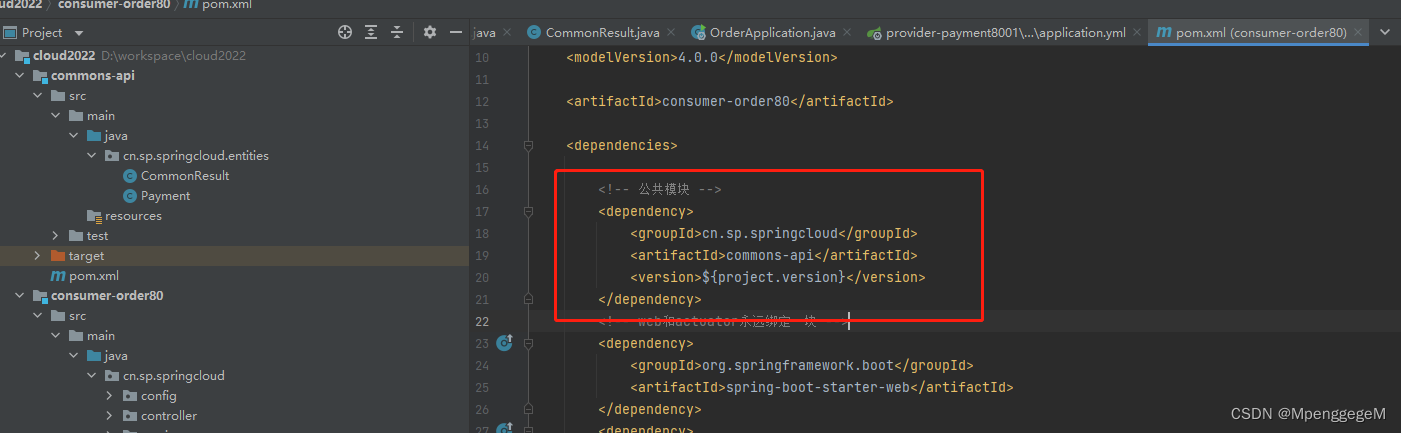
Task: Close the application.yml tab
Action: 1136,33
